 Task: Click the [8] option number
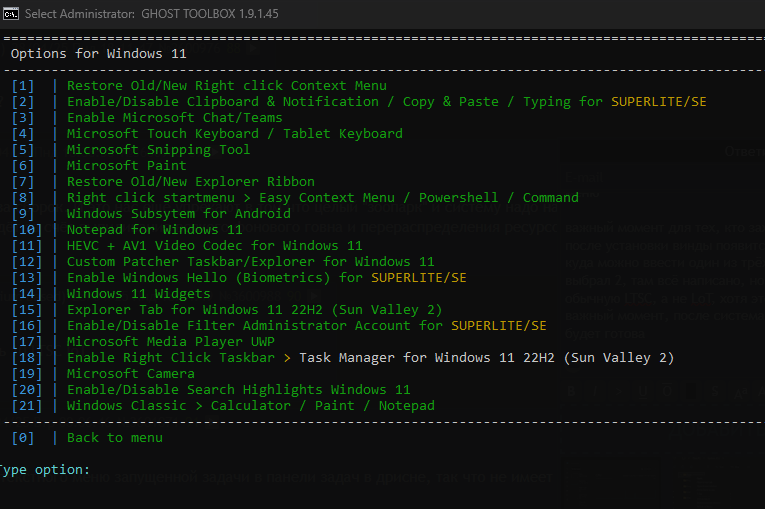tap(23, 198)
